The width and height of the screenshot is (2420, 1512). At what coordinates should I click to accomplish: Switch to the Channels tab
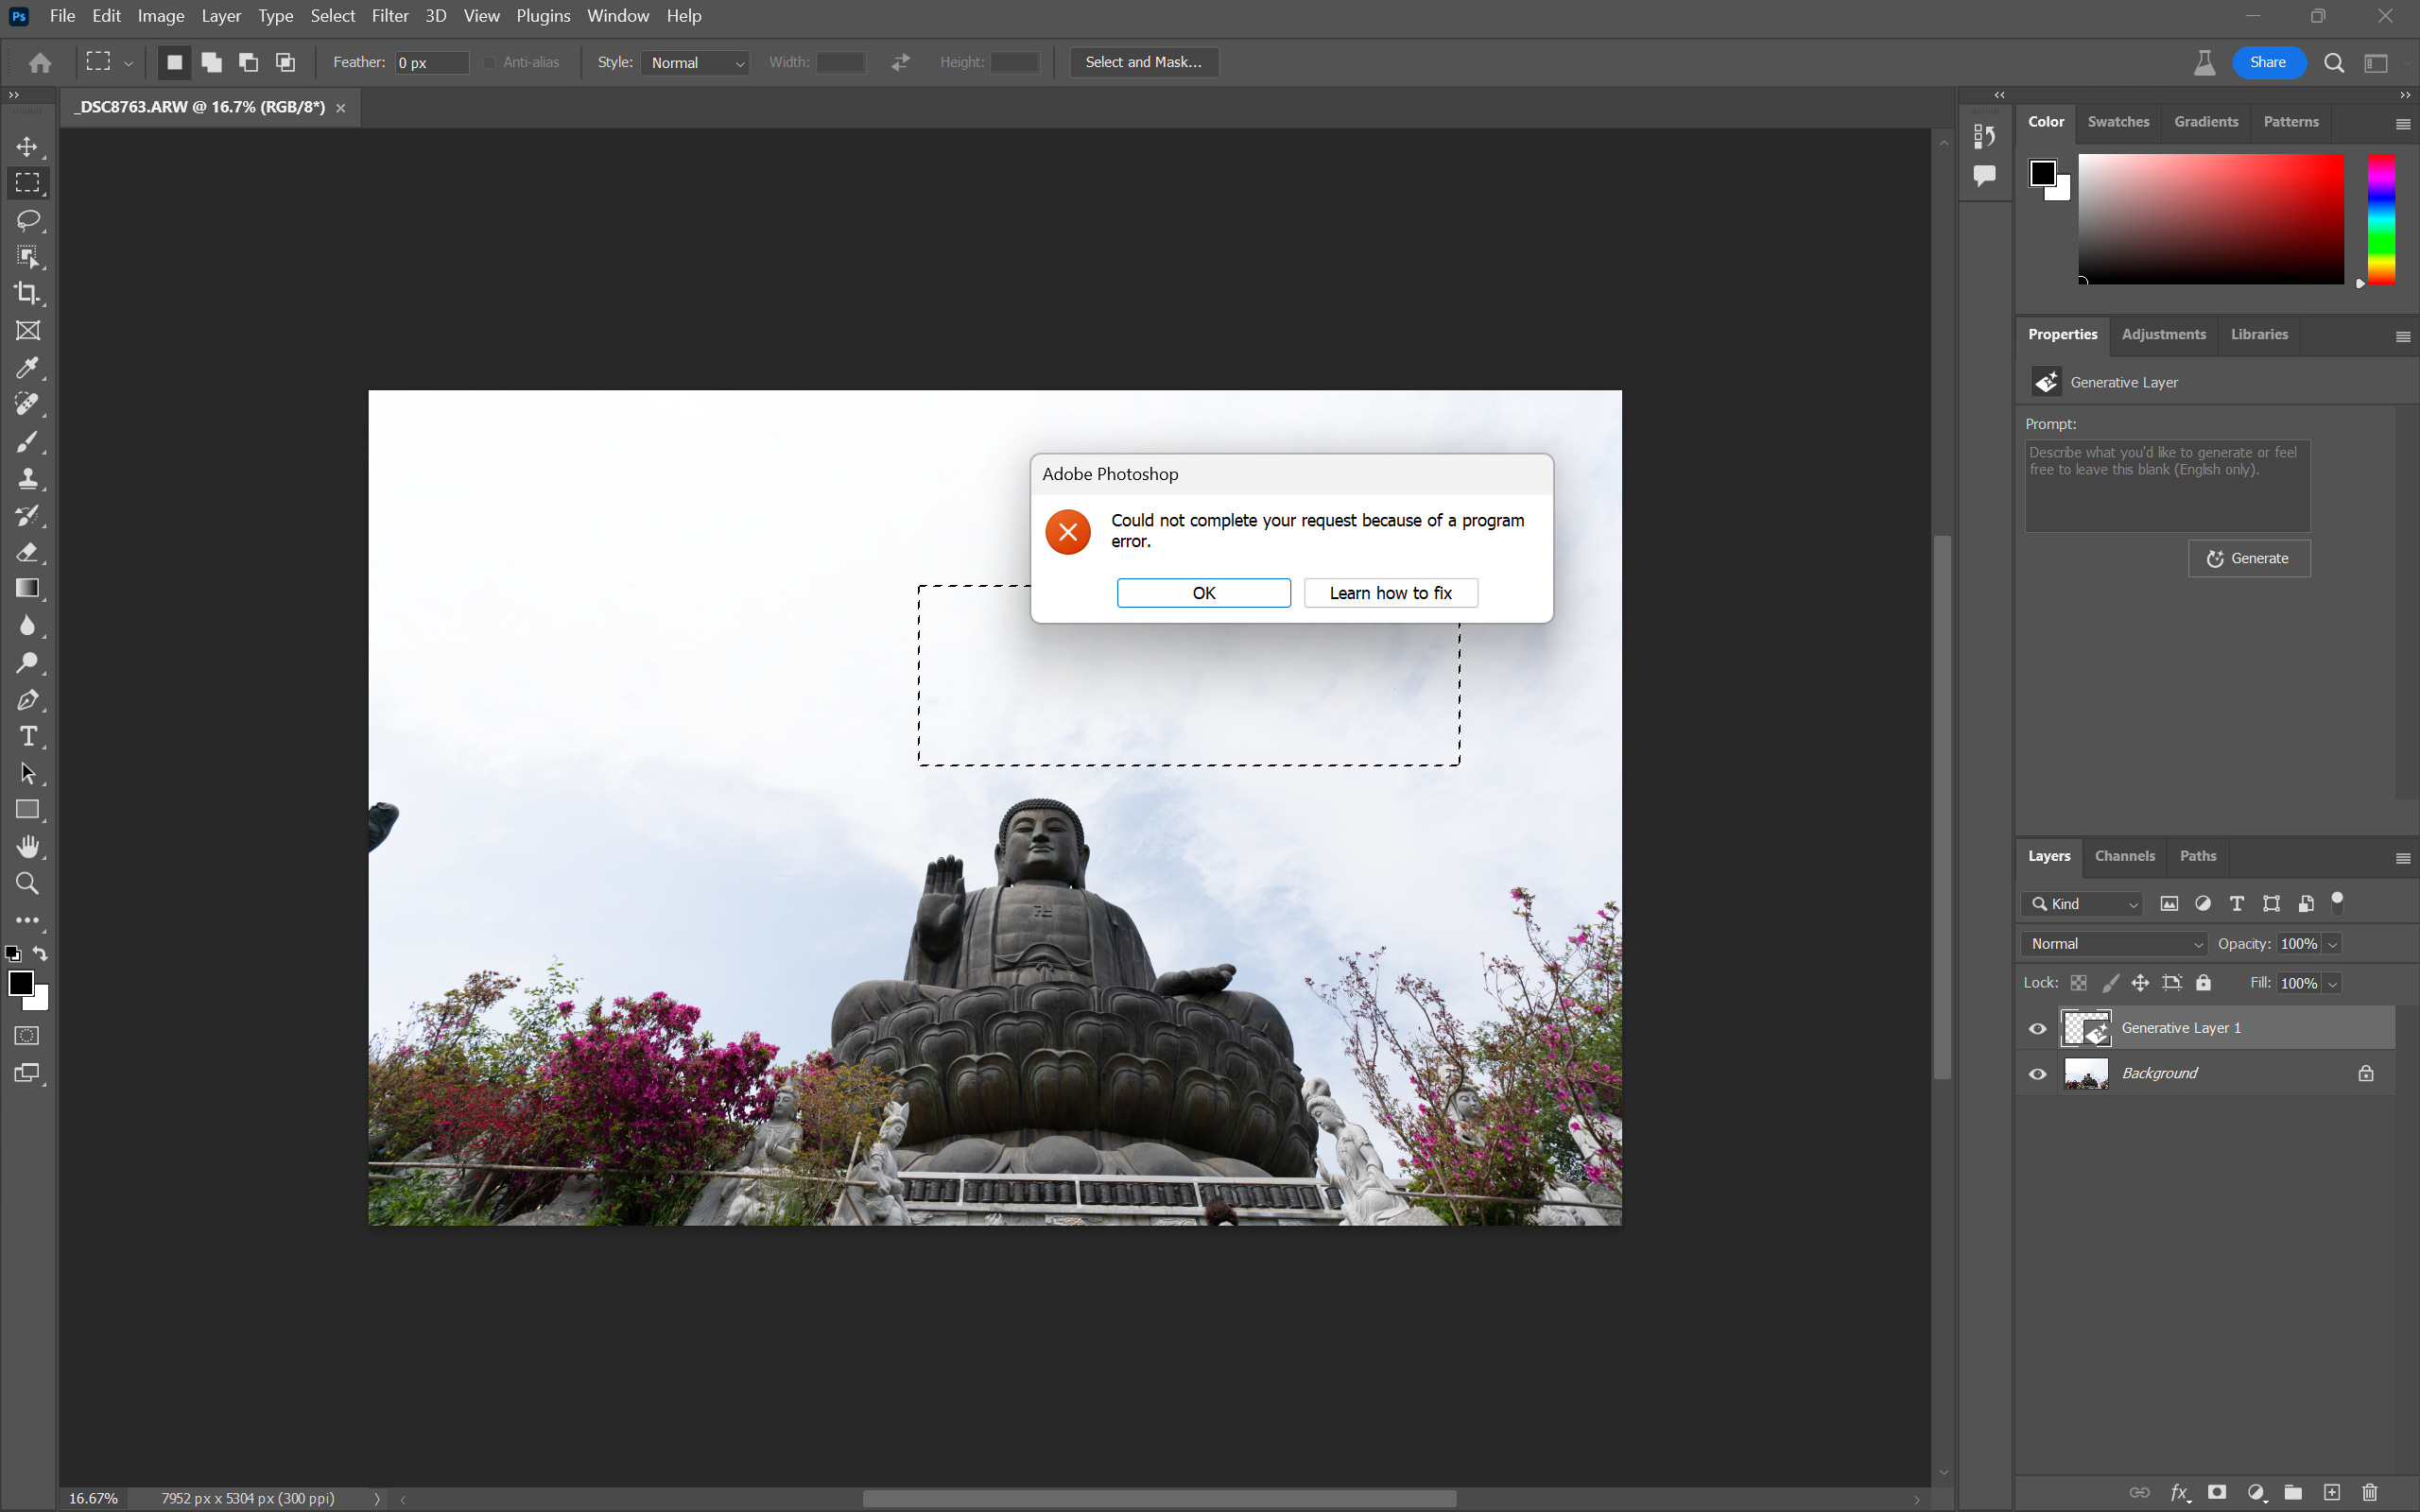coord(2124,856)
